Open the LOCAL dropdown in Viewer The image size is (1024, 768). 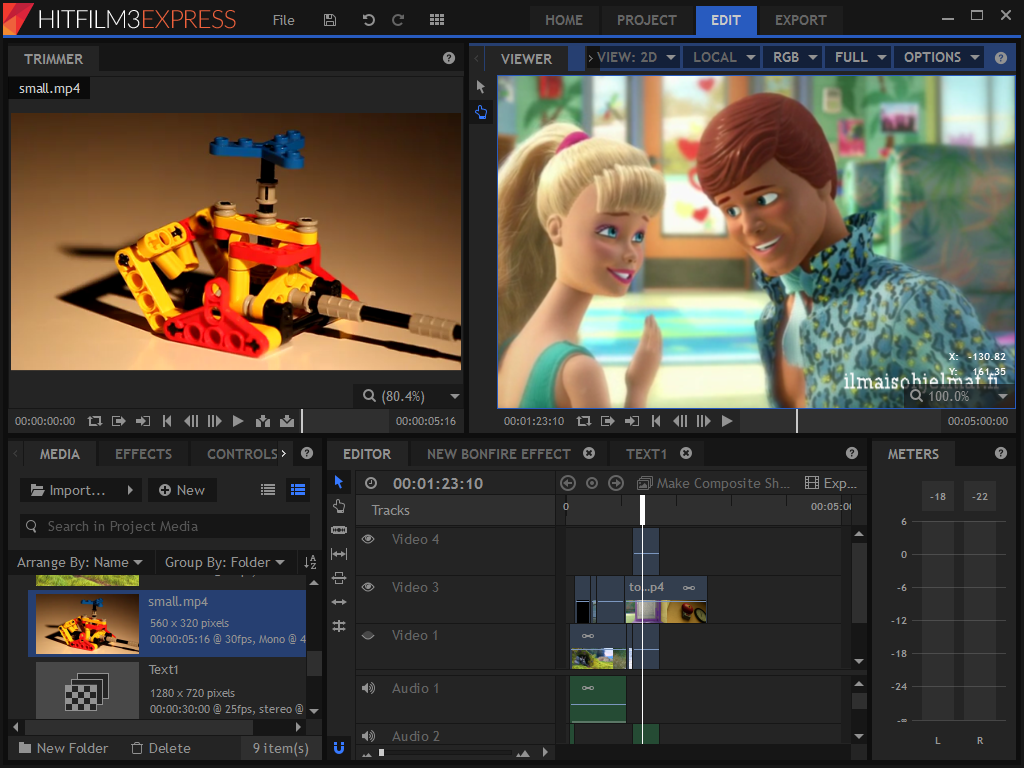(x=724, y=57)
